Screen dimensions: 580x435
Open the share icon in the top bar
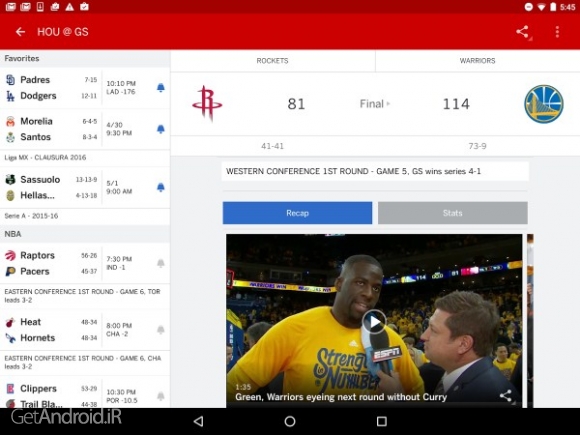[x=523, y=32]
